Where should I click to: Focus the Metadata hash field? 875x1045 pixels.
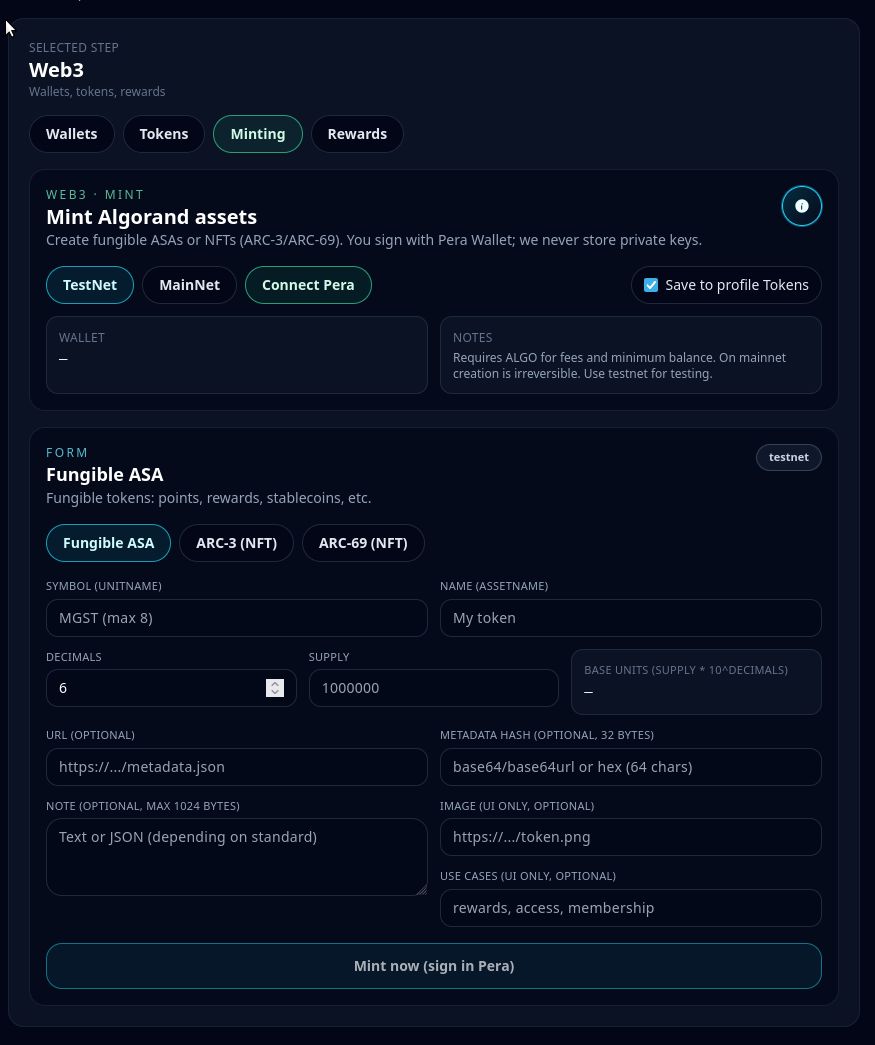click(630, 766)
